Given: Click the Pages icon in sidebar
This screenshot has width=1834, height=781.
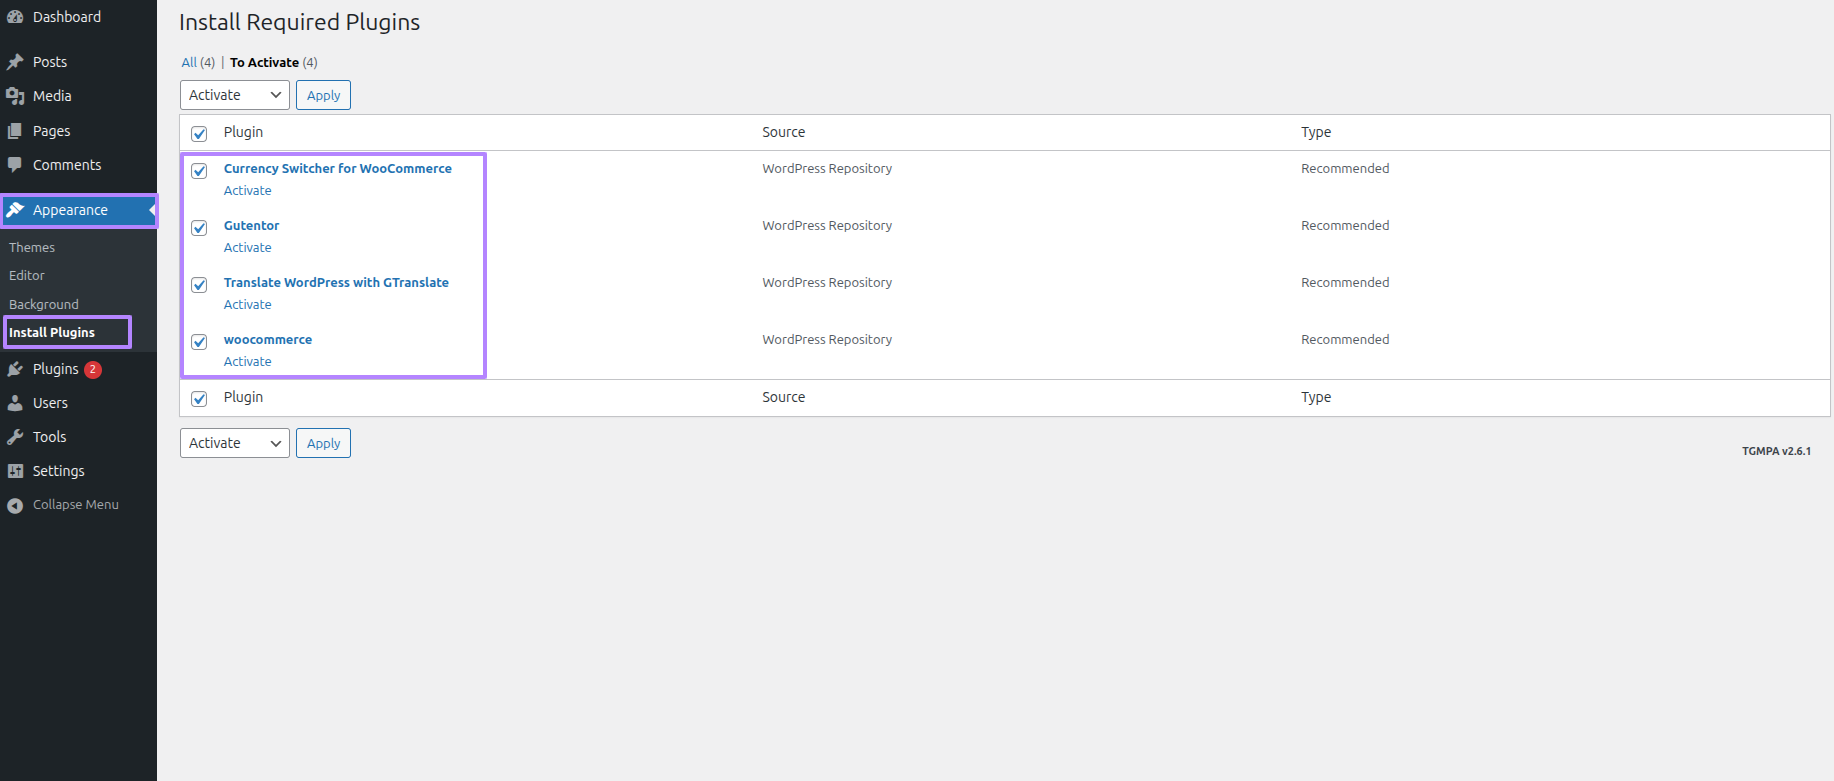Looking at the screenshot, I should pos(15,131).
